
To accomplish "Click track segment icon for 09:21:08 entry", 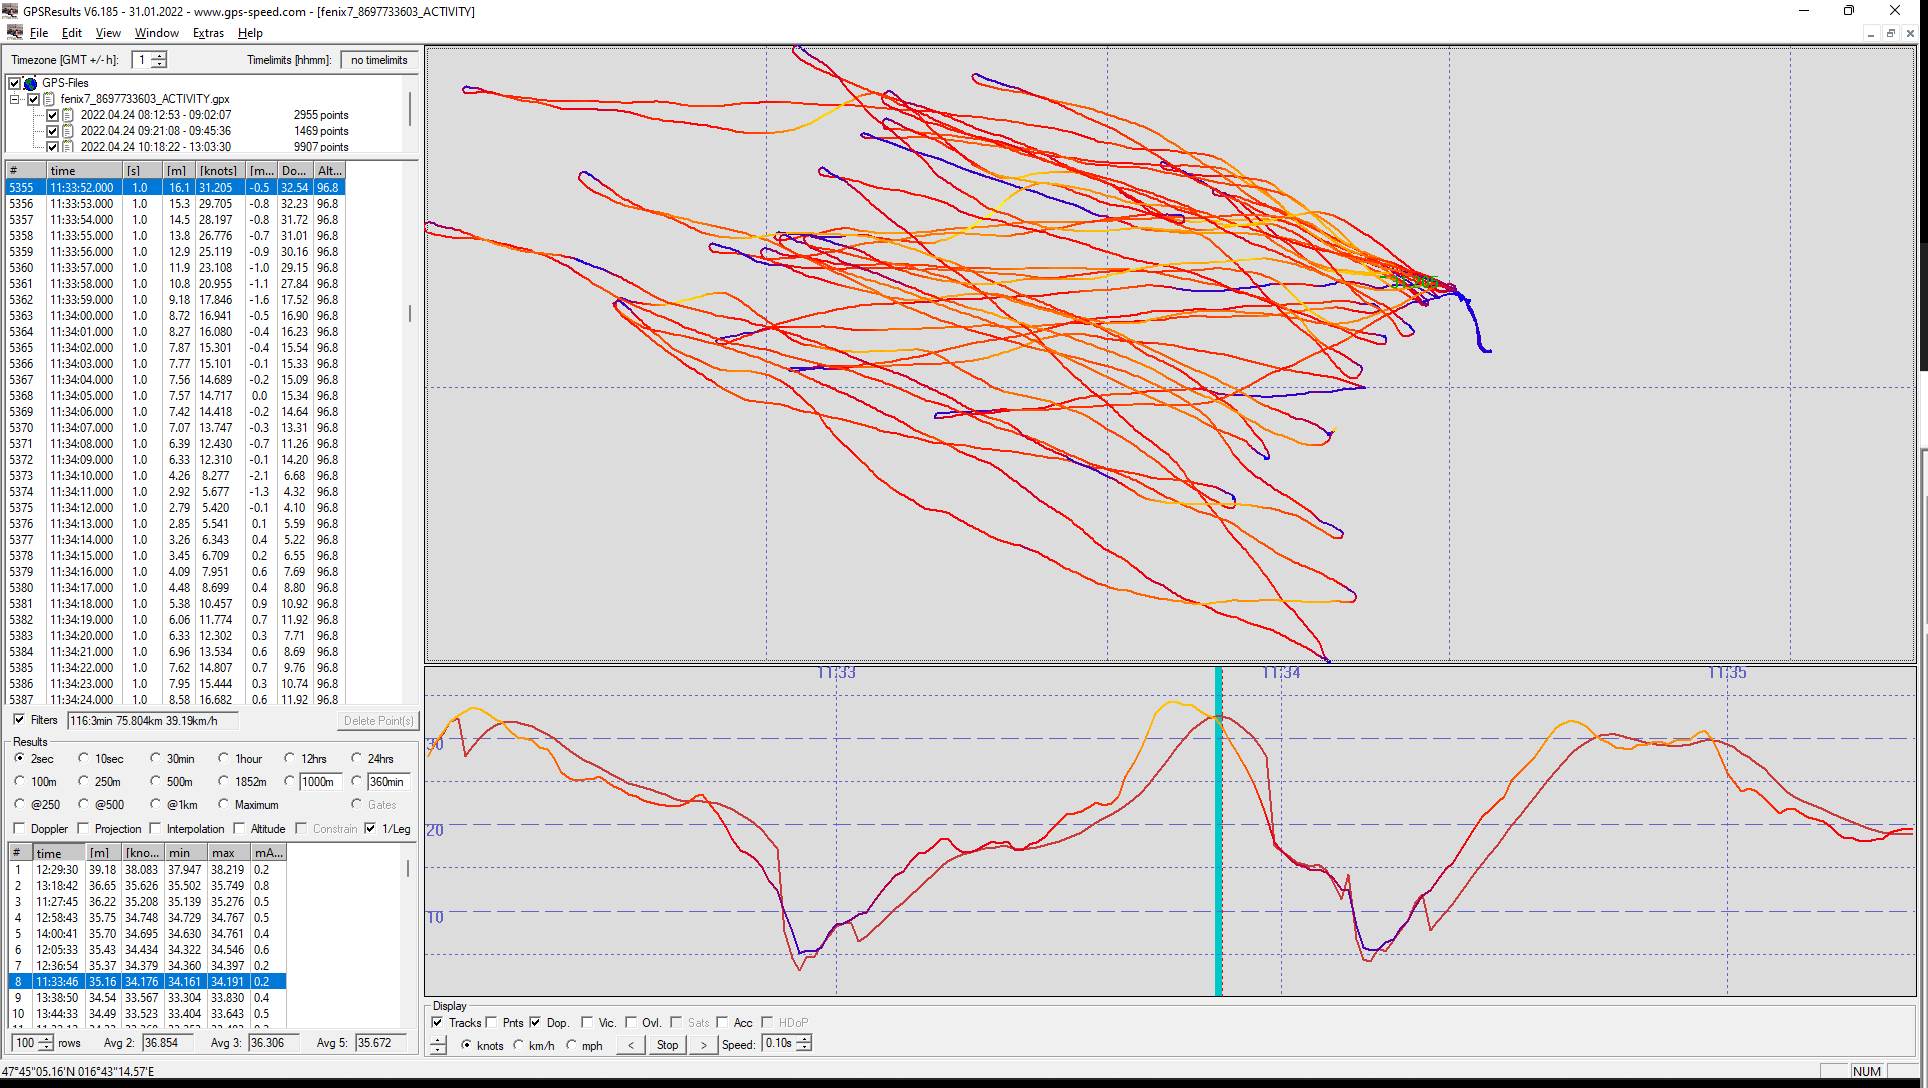I will pos(68,131).
